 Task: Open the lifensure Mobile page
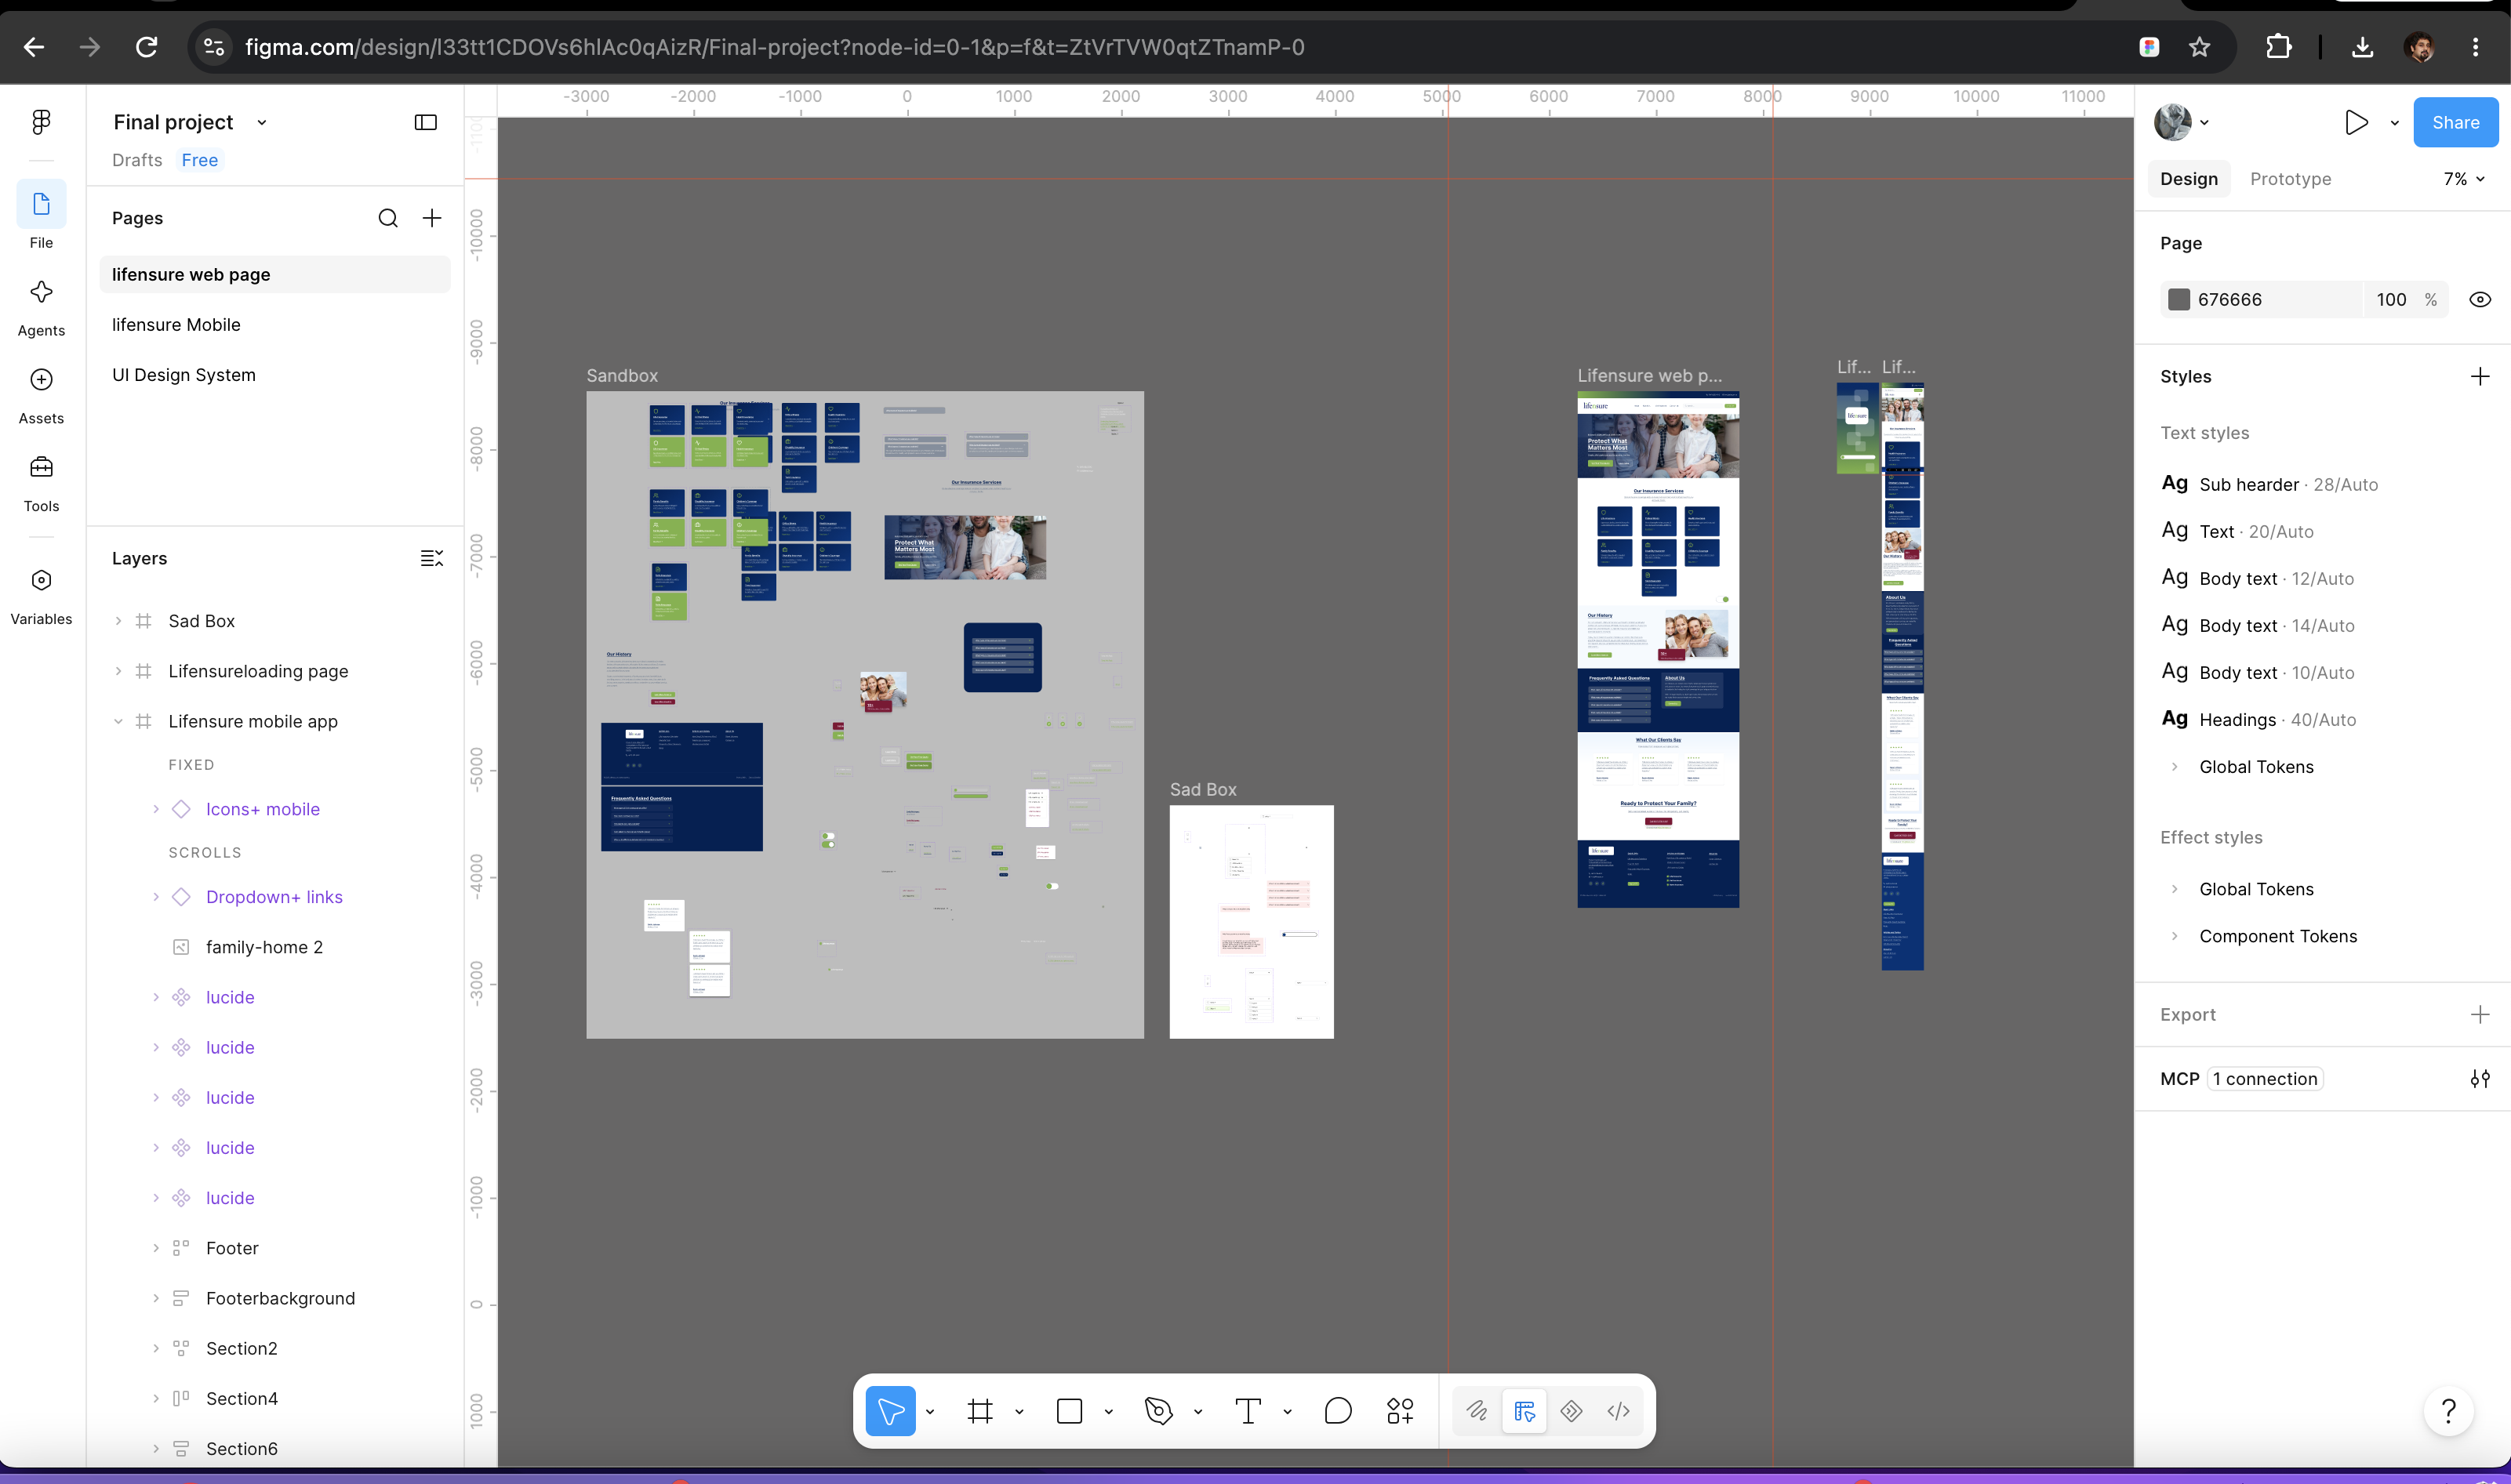click(275, 325)
